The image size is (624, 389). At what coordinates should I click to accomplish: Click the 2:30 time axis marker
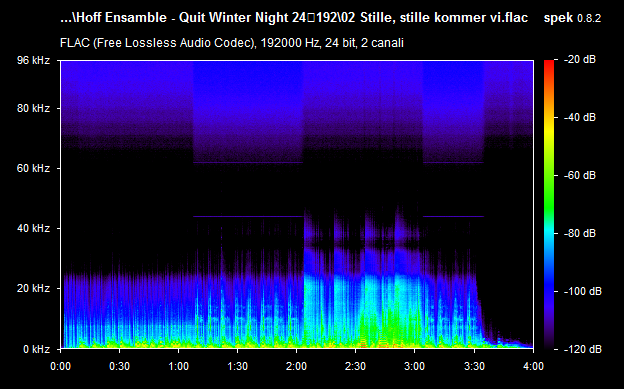pos(355,366)
